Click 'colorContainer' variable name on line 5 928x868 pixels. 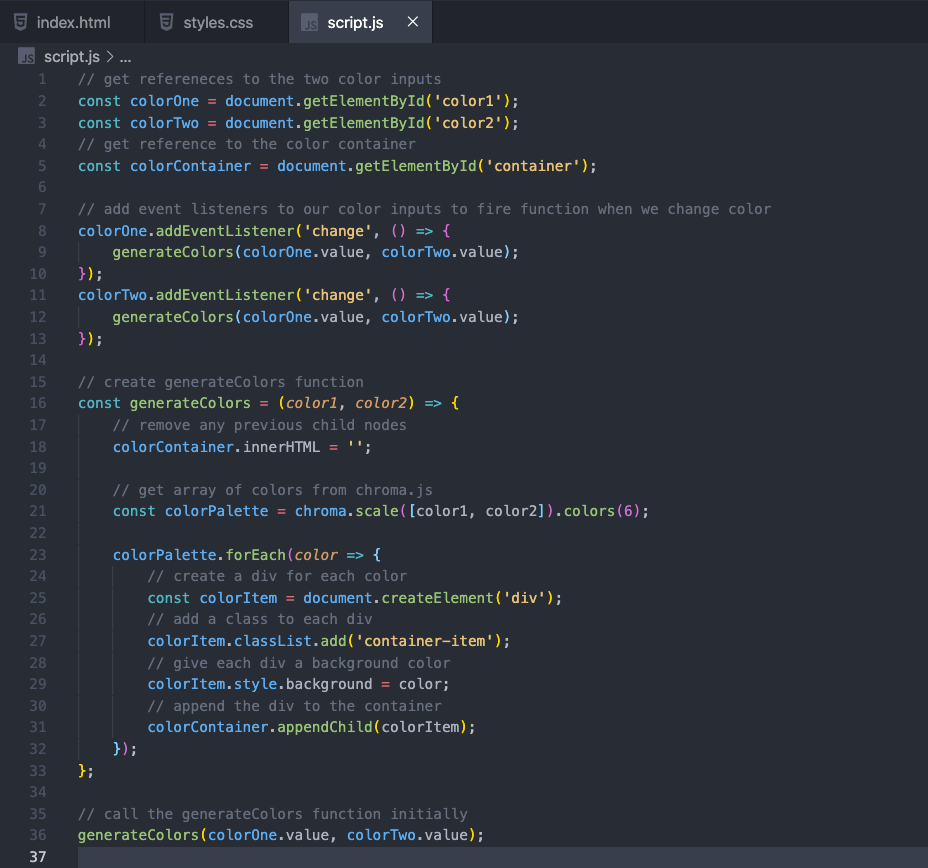coord(191,166)
